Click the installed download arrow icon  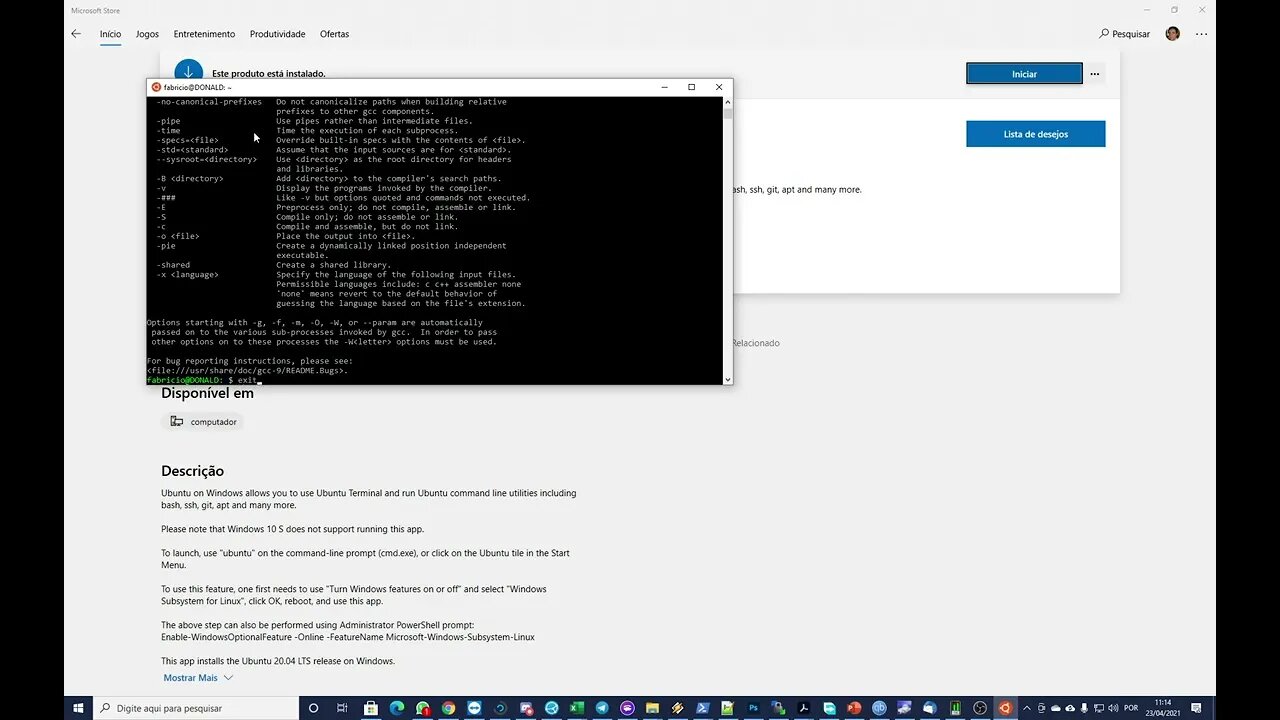(188, 72)
